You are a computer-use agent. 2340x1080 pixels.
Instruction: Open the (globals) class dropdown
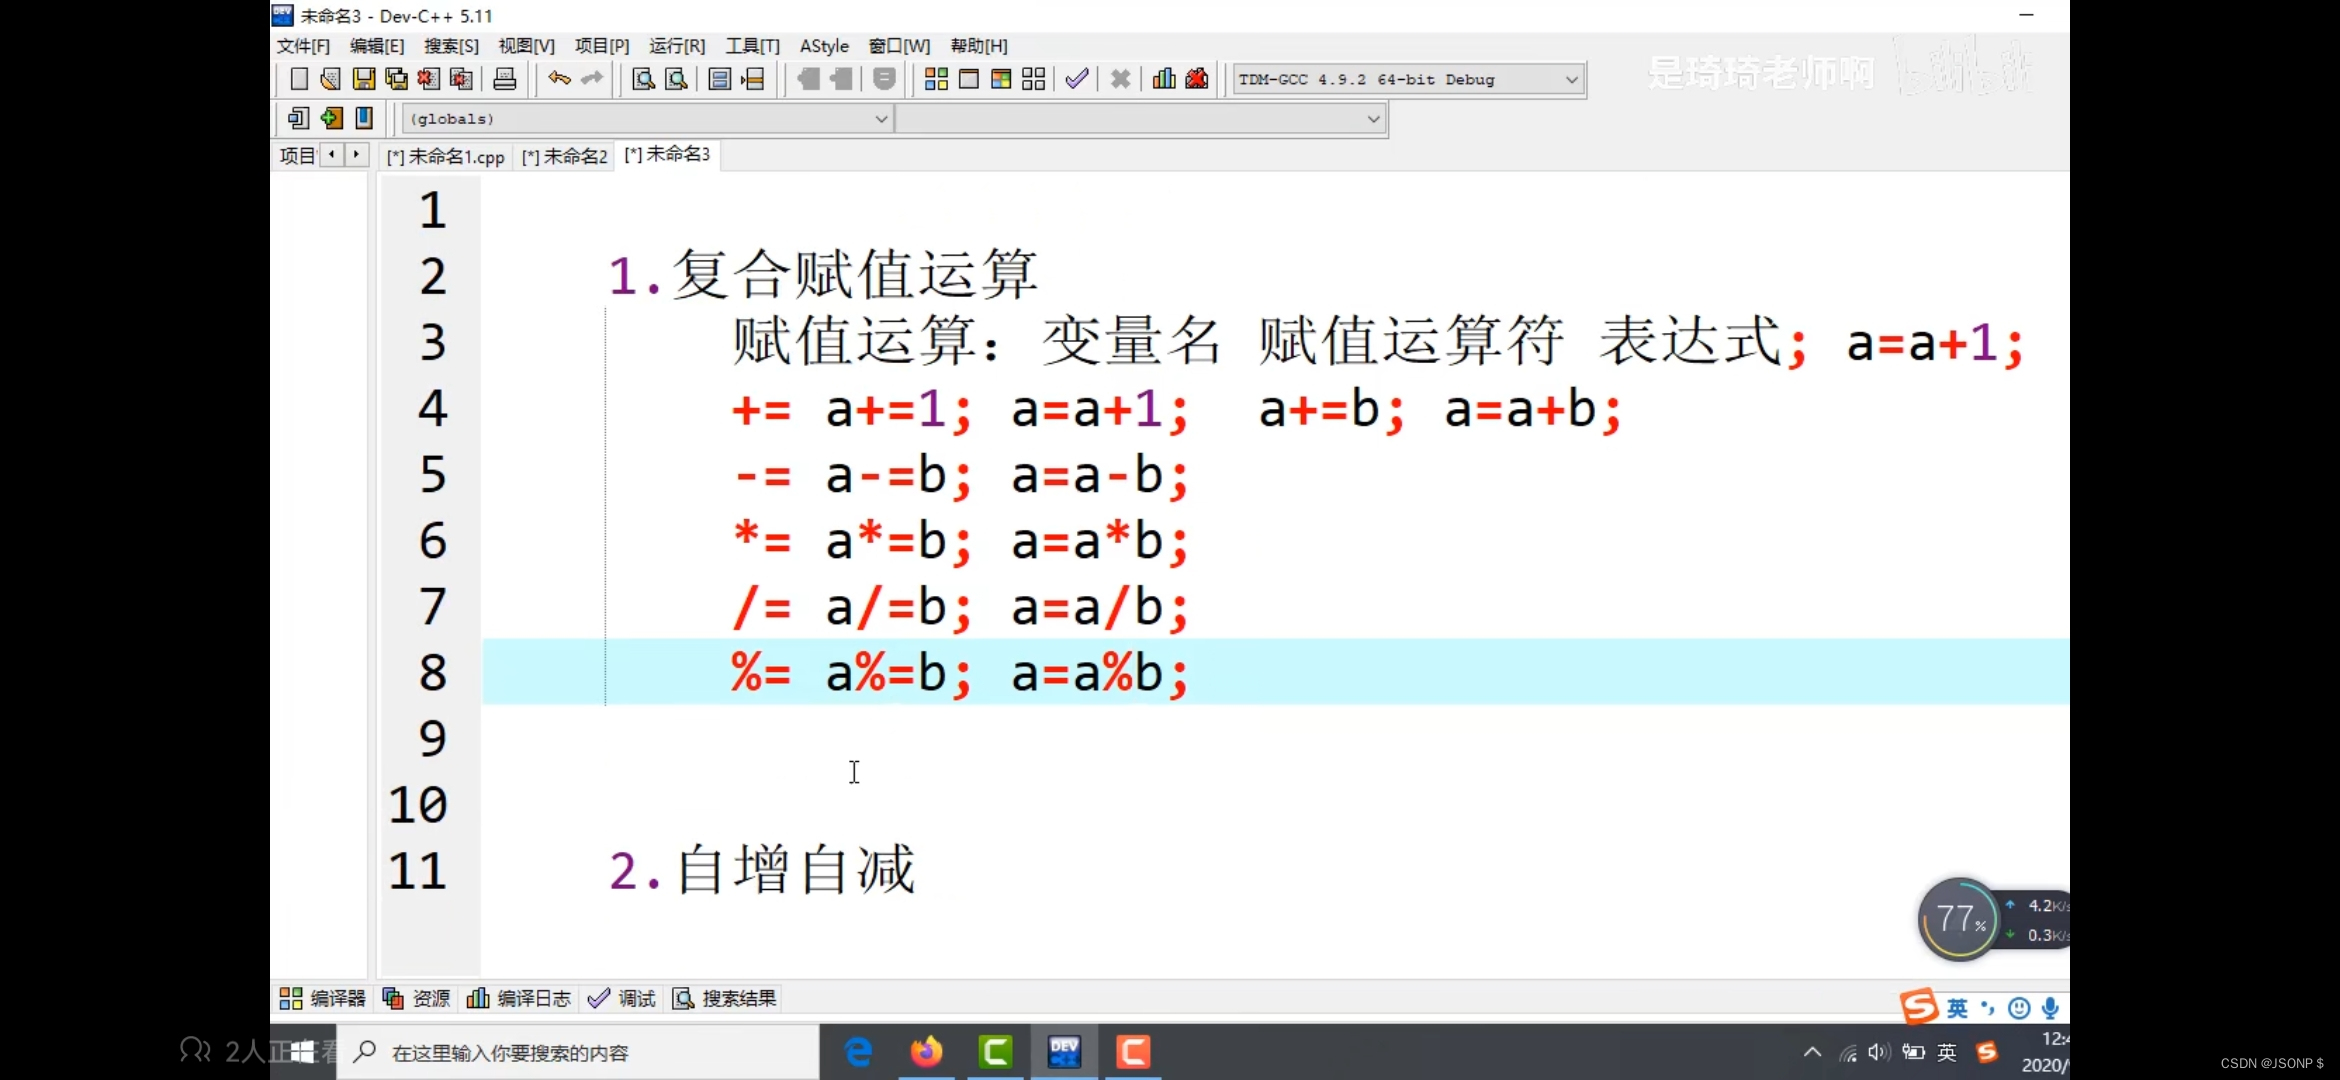tap(881, 118)
